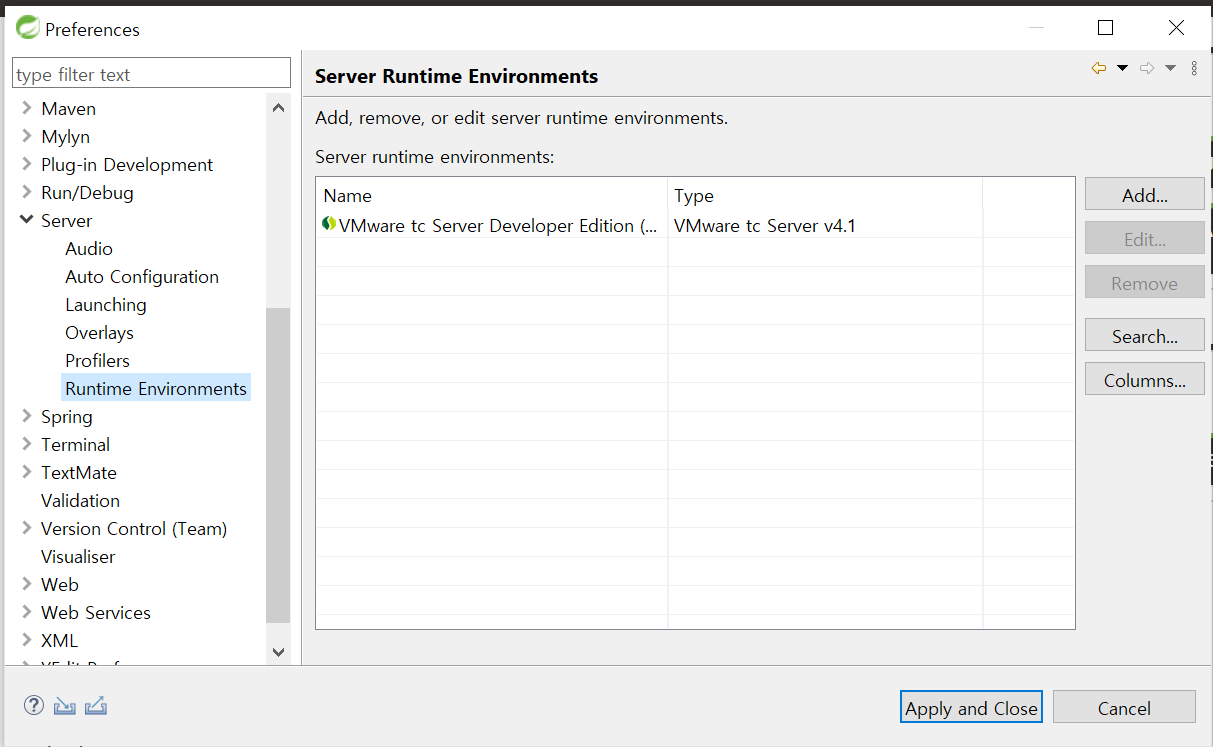Expand the Web tree node
This screenshot has width=1213, height=747.
[x=27, y=584]
